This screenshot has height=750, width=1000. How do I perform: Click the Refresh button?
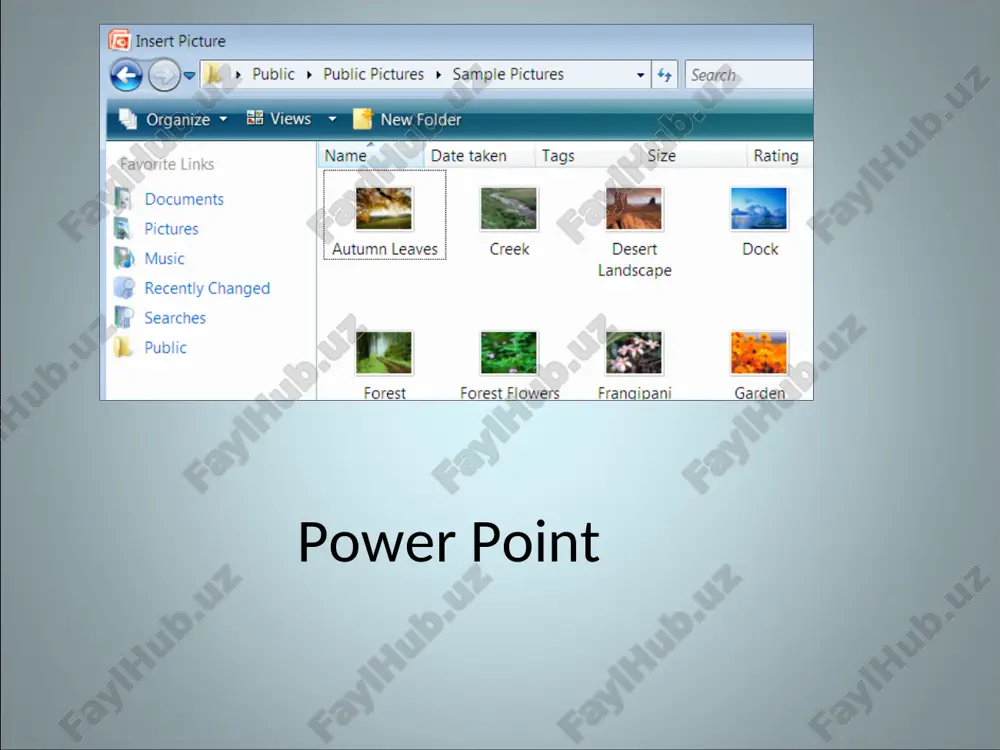coord(665,75)
